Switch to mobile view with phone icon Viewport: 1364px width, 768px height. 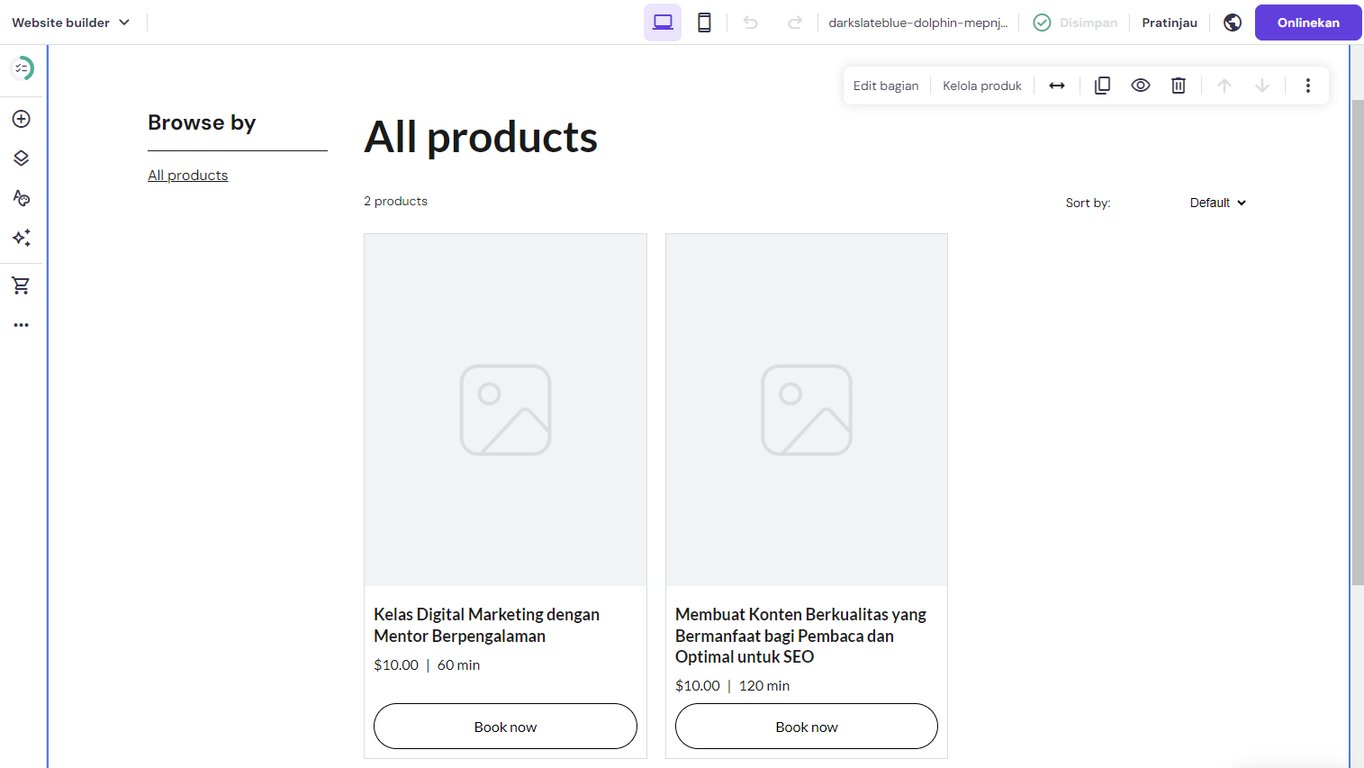tap(704, 21)
